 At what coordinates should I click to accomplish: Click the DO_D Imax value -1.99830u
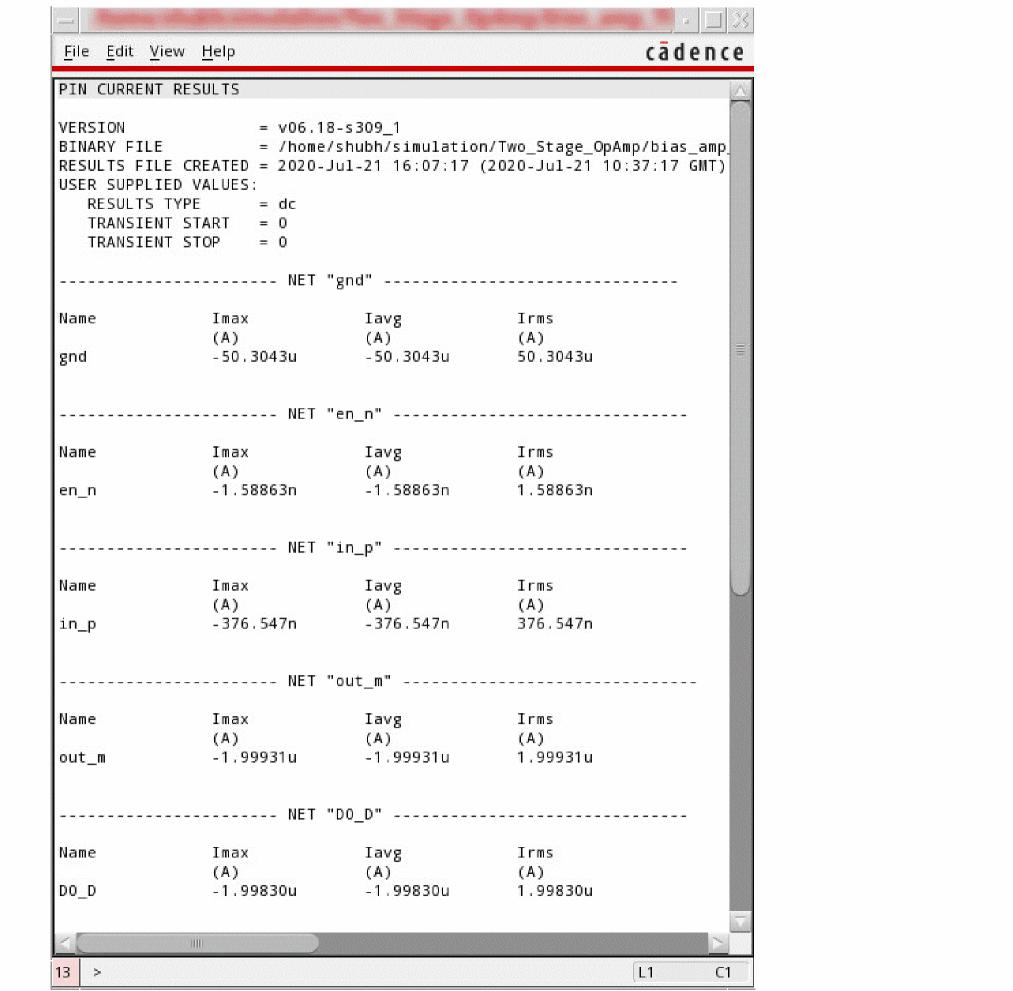coord(255,891)
